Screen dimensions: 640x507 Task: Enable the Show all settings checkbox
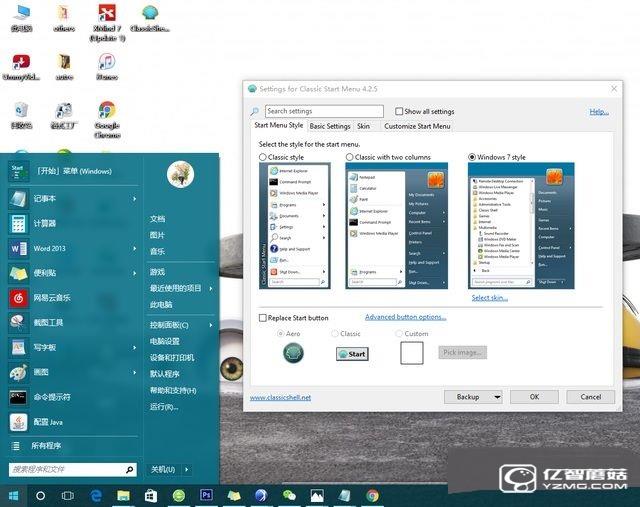(x=399, y=112)
